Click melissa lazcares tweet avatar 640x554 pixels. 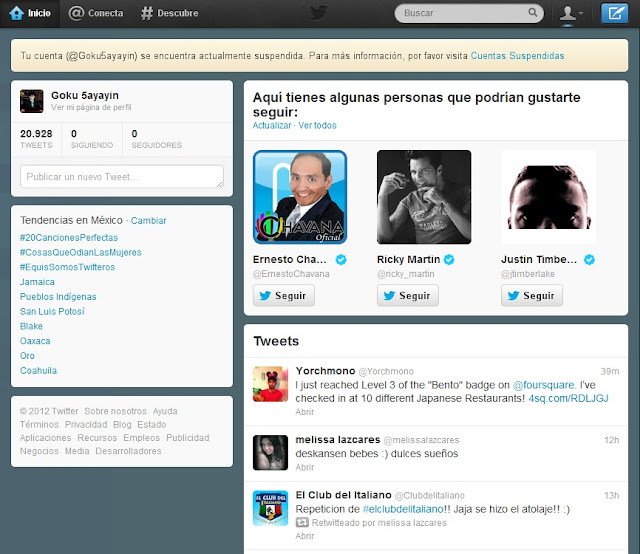(x=270, y=453)
